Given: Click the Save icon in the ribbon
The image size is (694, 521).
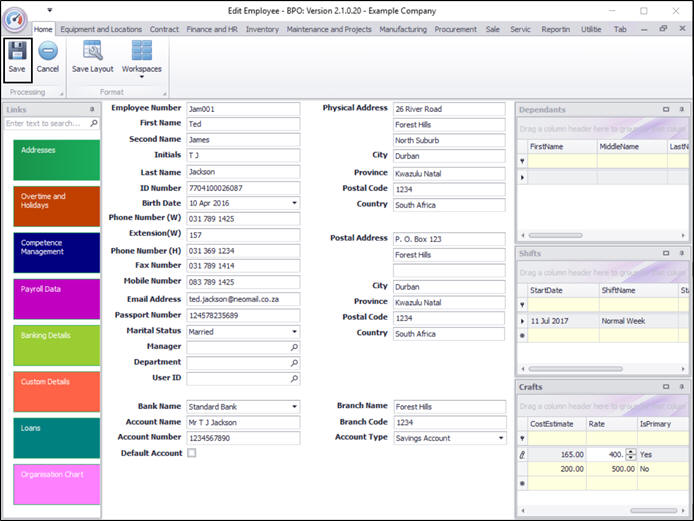Looking at the screenshot, I should pyautogui.click(x=17, y=52).
